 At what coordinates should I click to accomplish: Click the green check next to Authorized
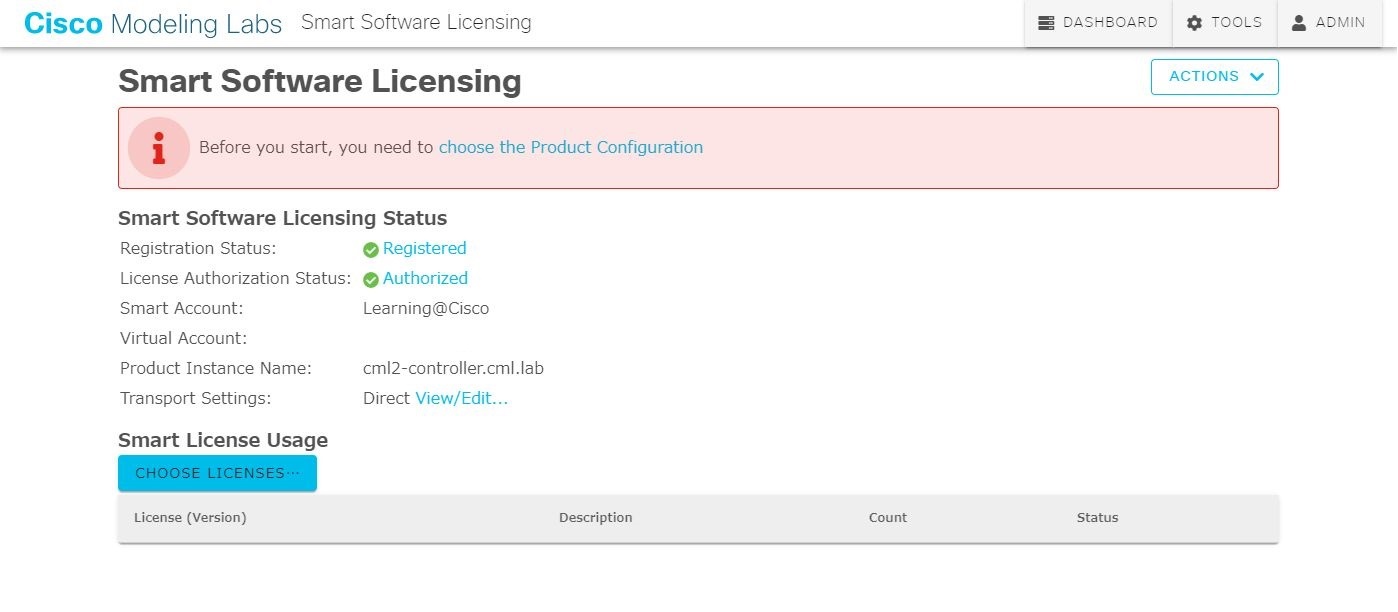370,279
